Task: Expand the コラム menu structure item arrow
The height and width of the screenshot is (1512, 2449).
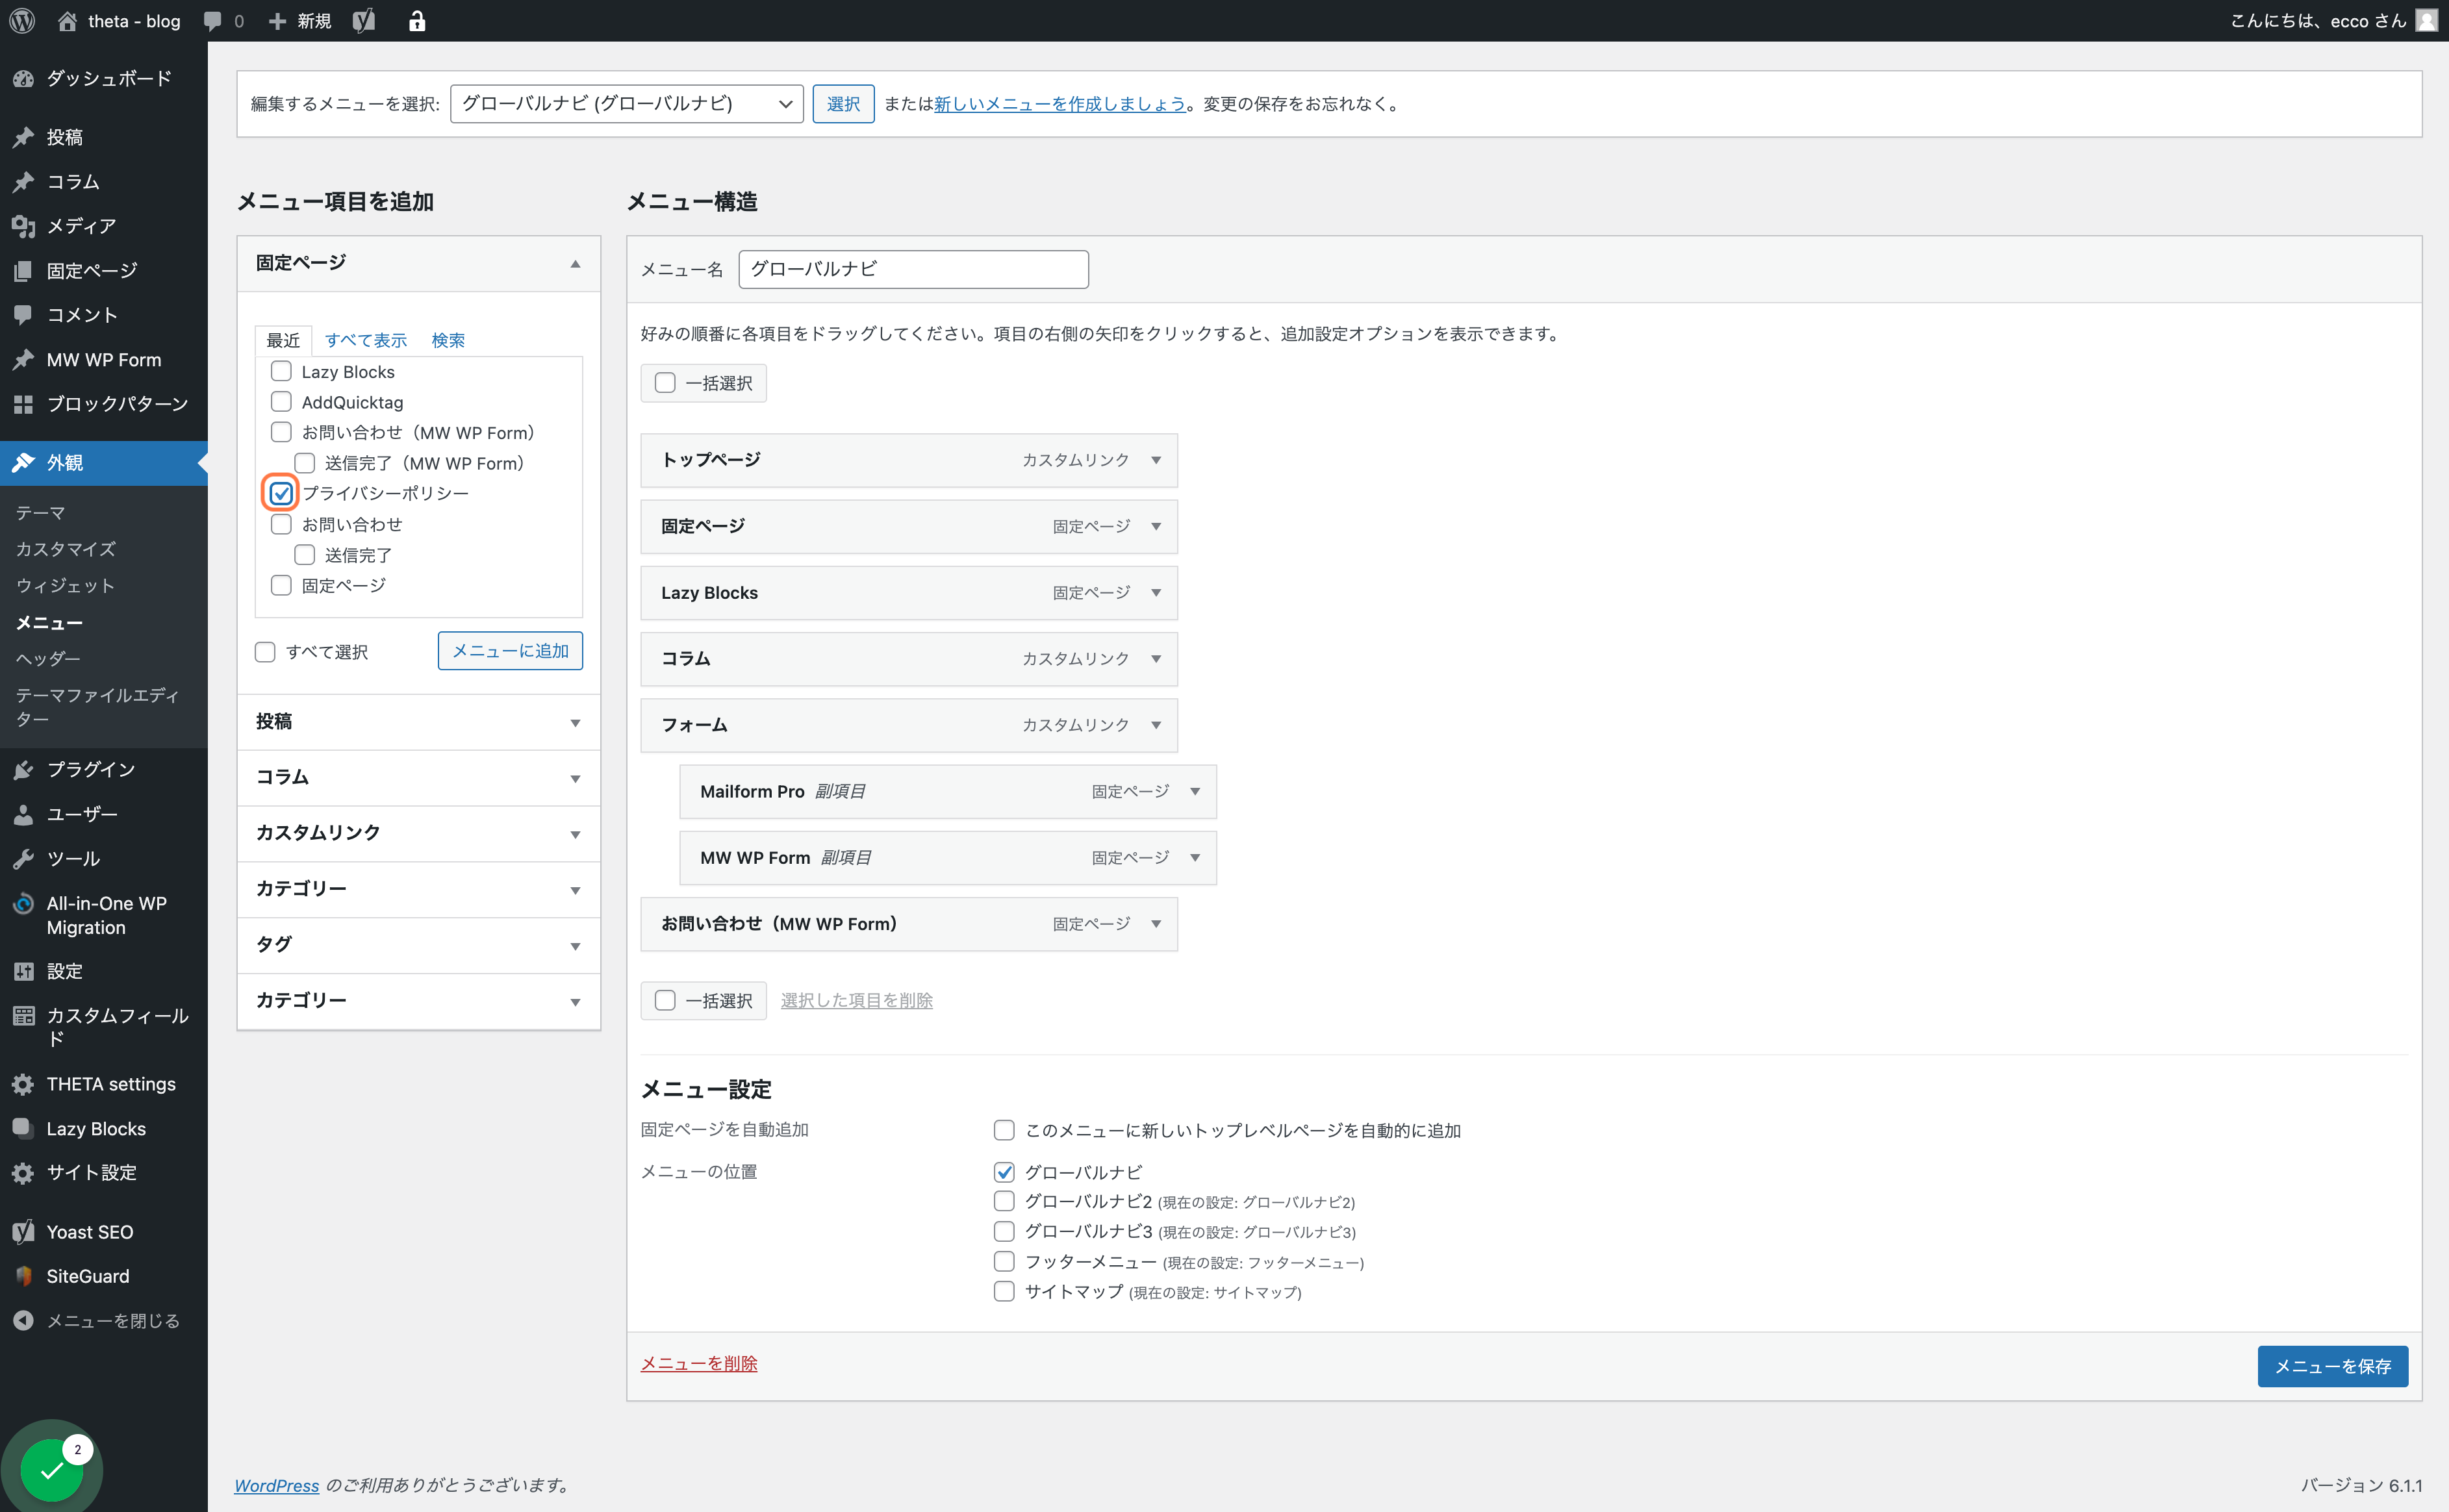Action: pos(1156,659)
